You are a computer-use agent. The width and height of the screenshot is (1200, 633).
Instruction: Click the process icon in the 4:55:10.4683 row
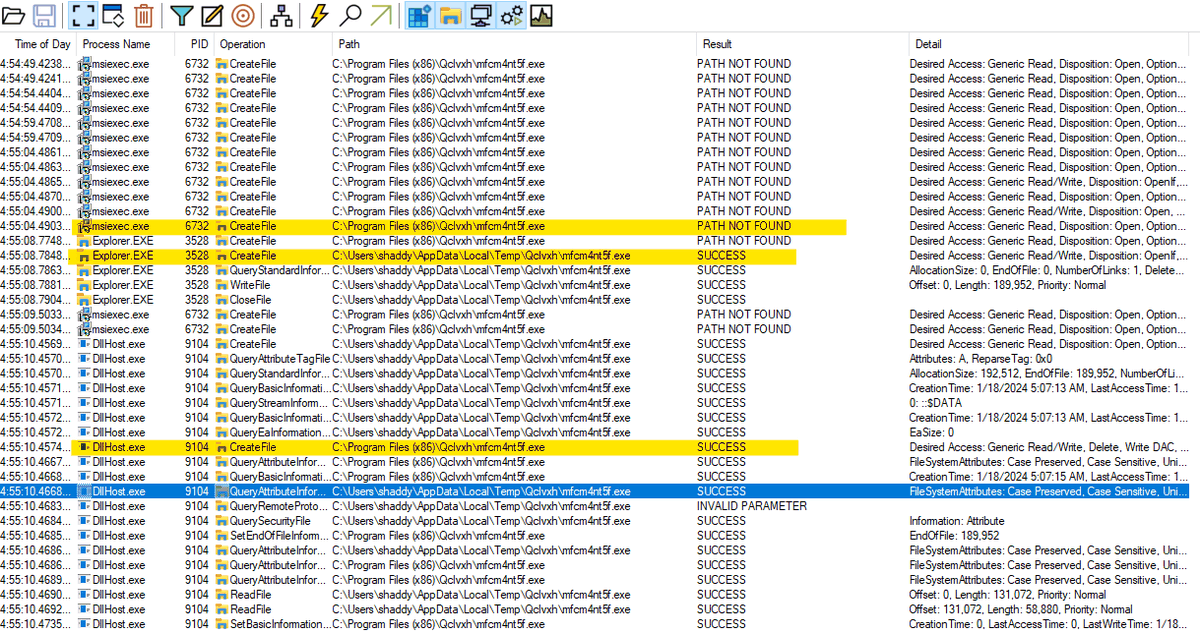84,506
